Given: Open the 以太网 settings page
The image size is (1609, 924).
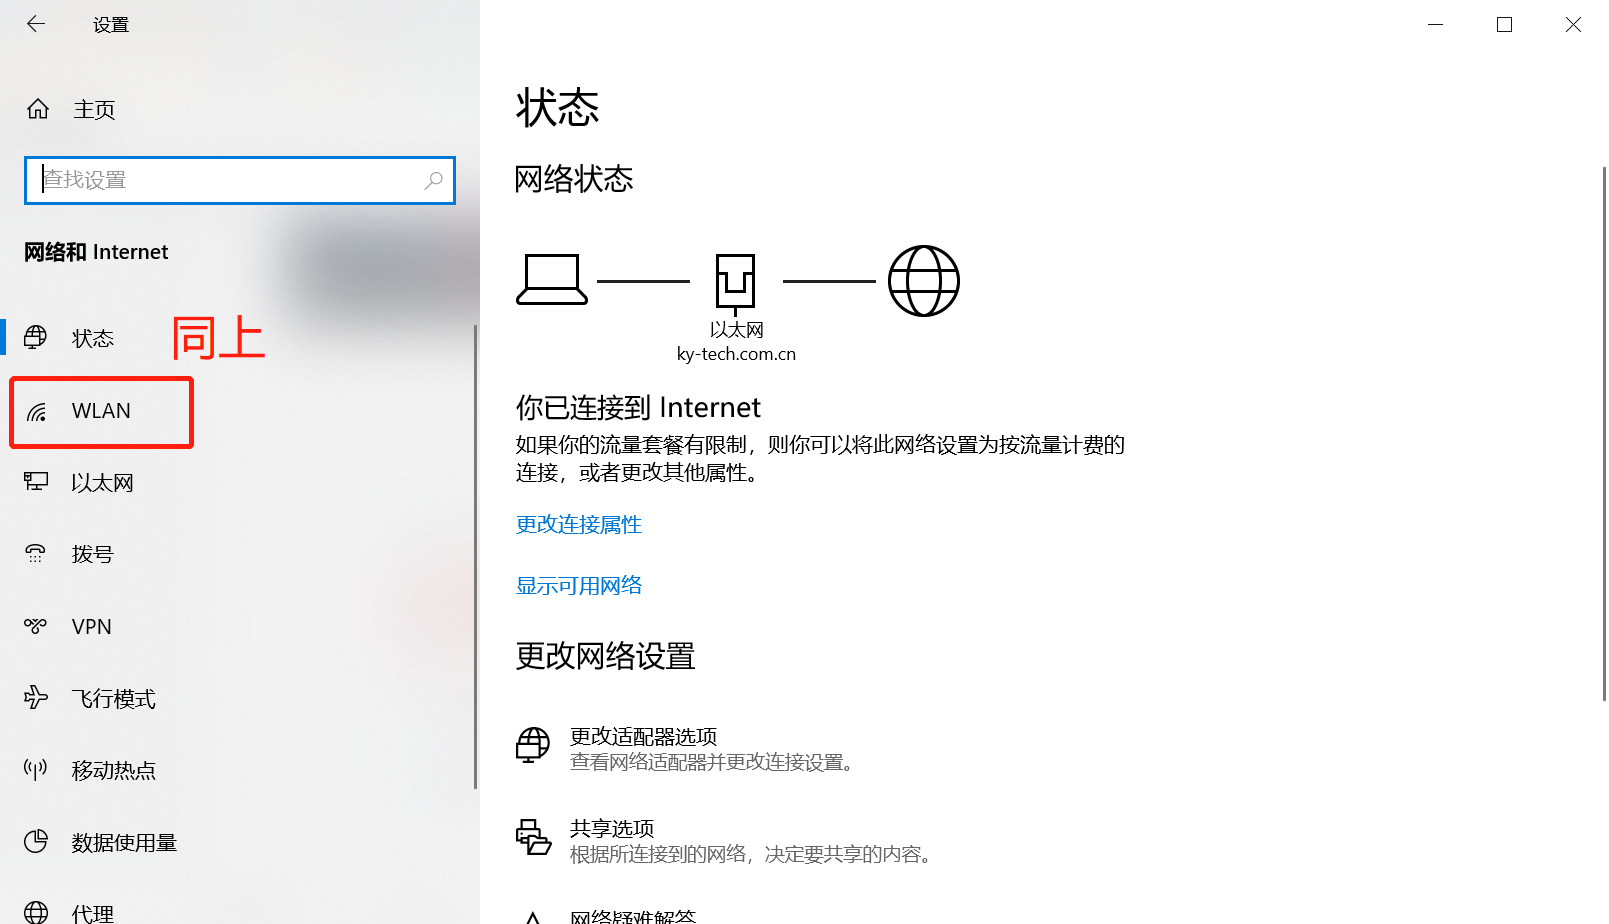Looking at the screenshot, I should [x=103, y=483].
